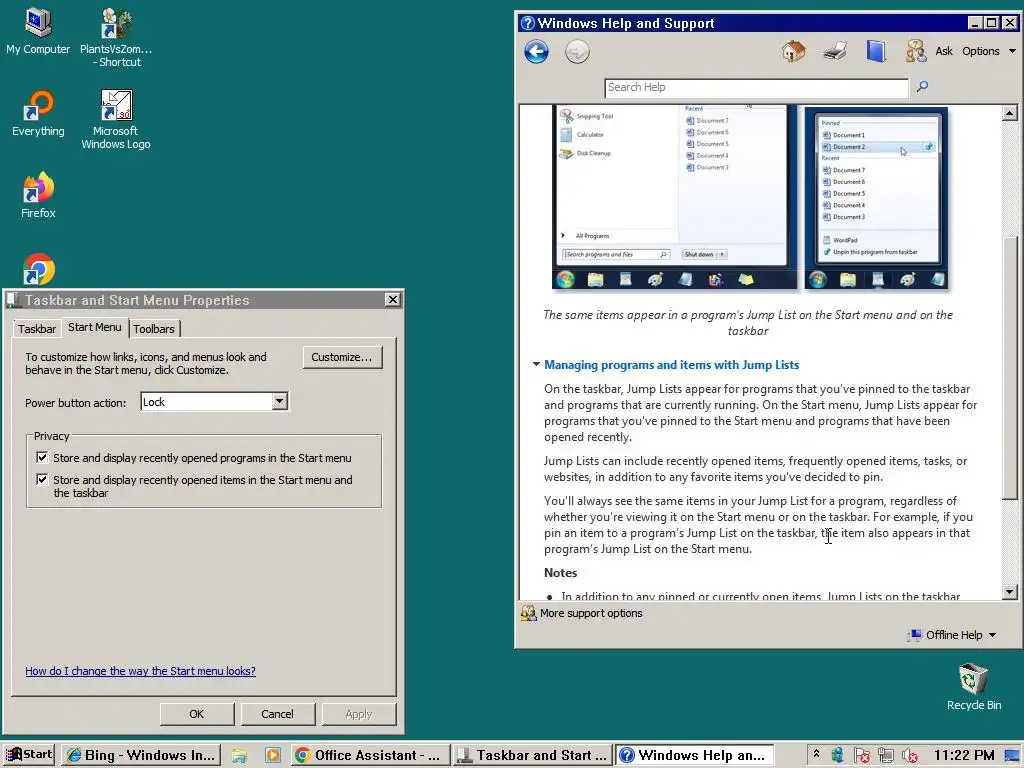Switch to Windows Help taskbar button

click(x=695, y=755)
